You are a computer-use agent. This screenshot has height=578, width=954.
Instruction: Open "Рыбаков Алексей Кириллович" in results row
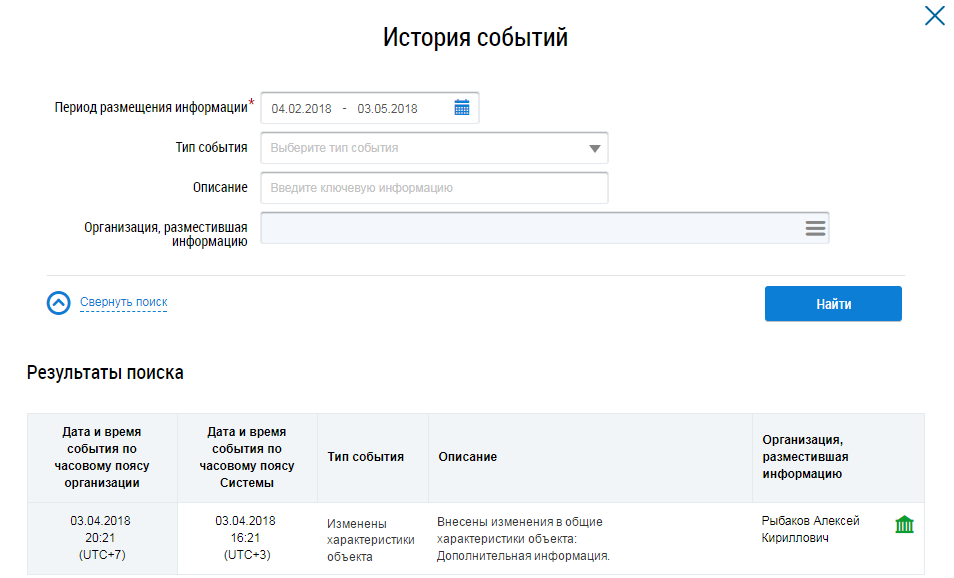pos(810,530)
